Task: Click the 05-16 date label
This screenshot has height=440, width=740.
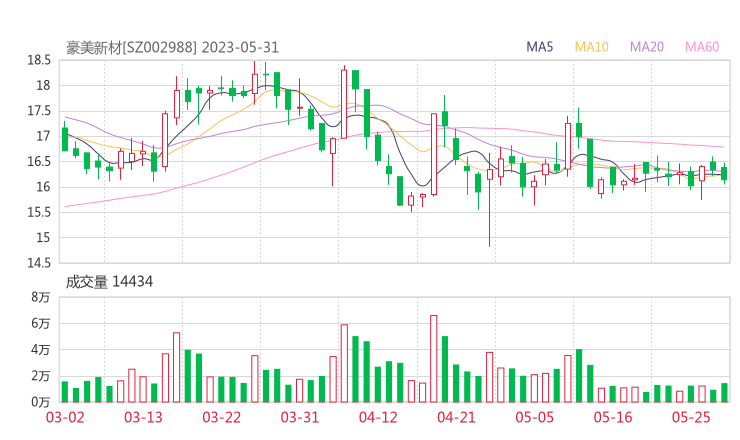Action: pyautogui.click(x=613, y=417)
